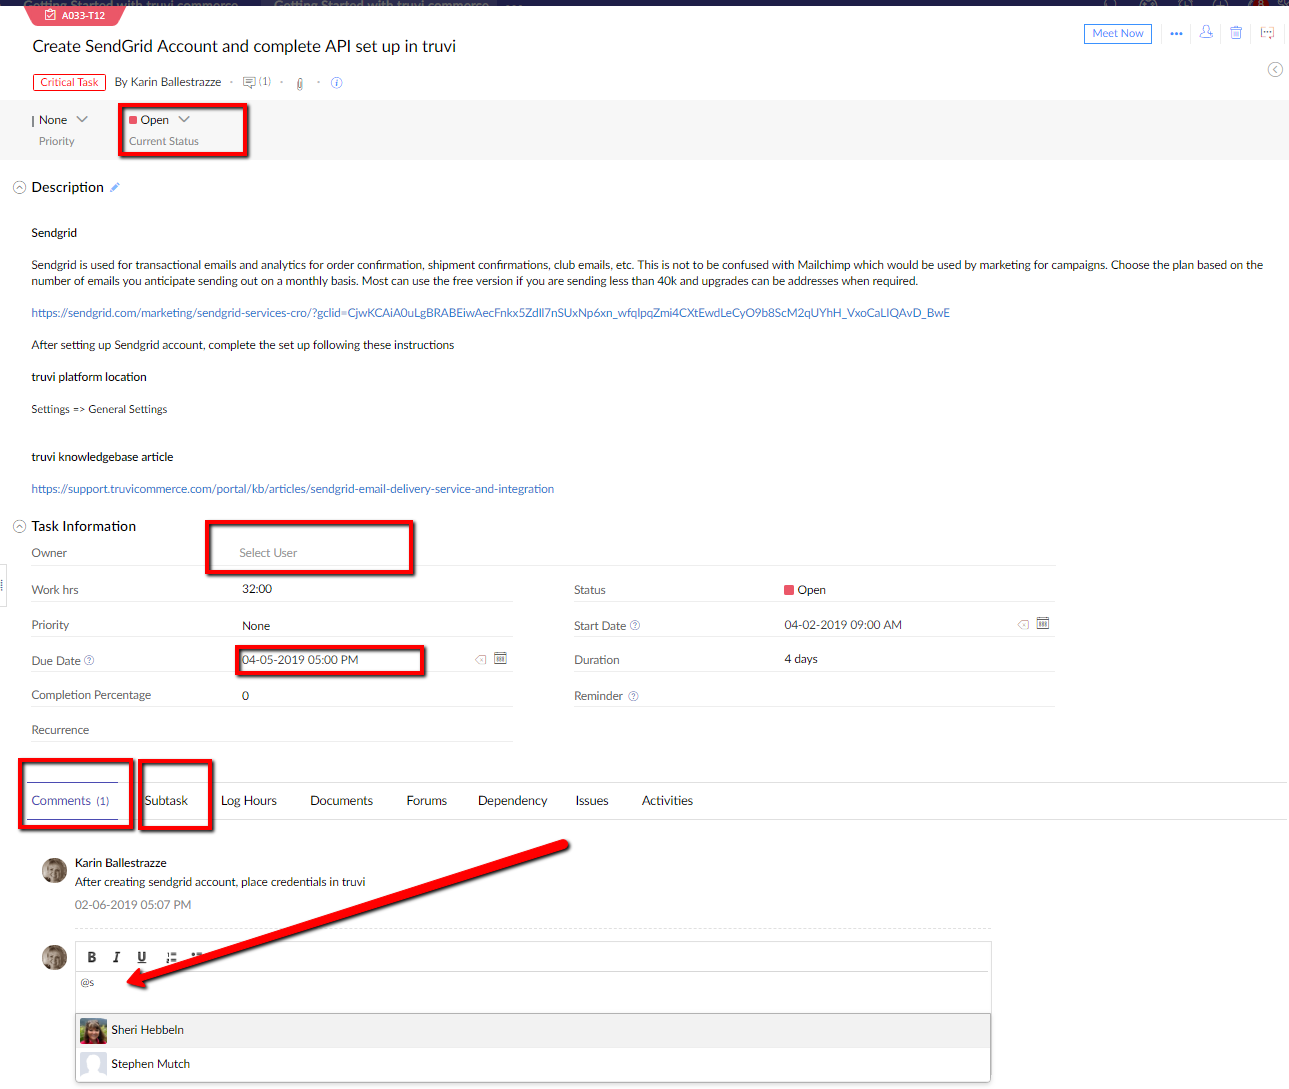Click the help icon next to Due Date
Screen dimensions: 1289x1089
coord(89,661)
